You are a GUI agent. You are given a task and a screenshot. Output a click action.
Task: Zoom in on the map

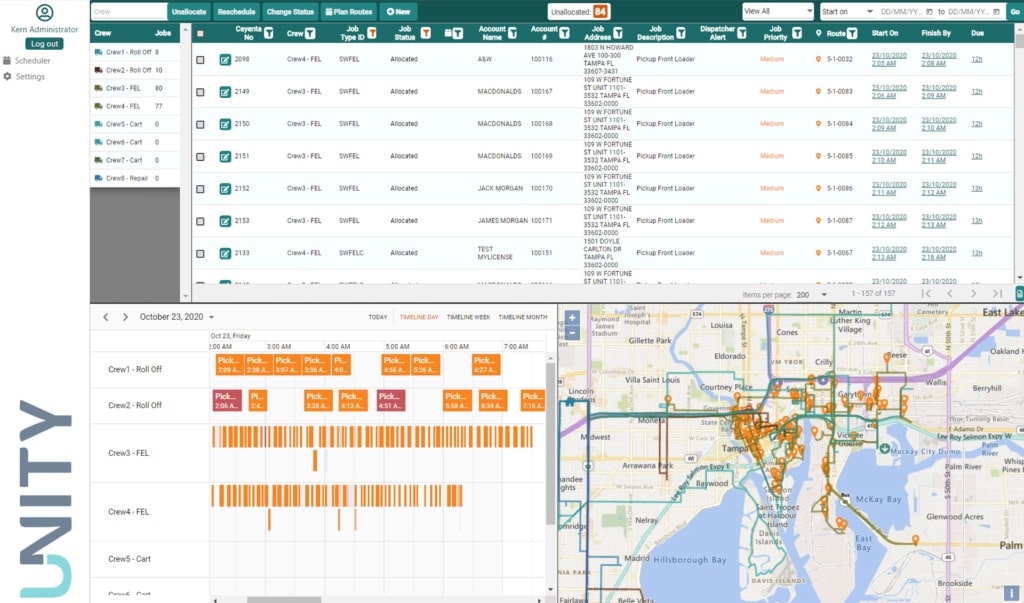pyautogui.click(x=572, y=318)
